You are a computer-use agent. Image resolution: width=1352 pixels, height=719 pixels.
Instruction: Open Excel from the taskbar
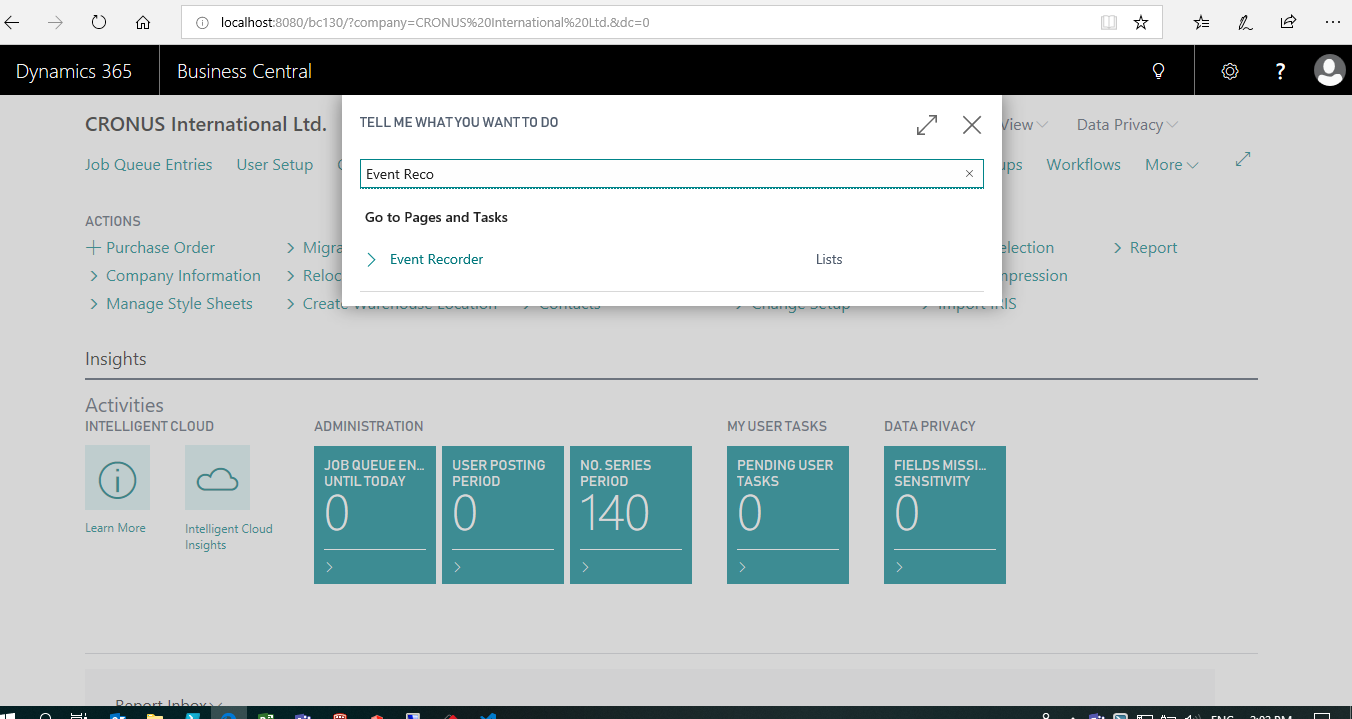coord(265,716)
